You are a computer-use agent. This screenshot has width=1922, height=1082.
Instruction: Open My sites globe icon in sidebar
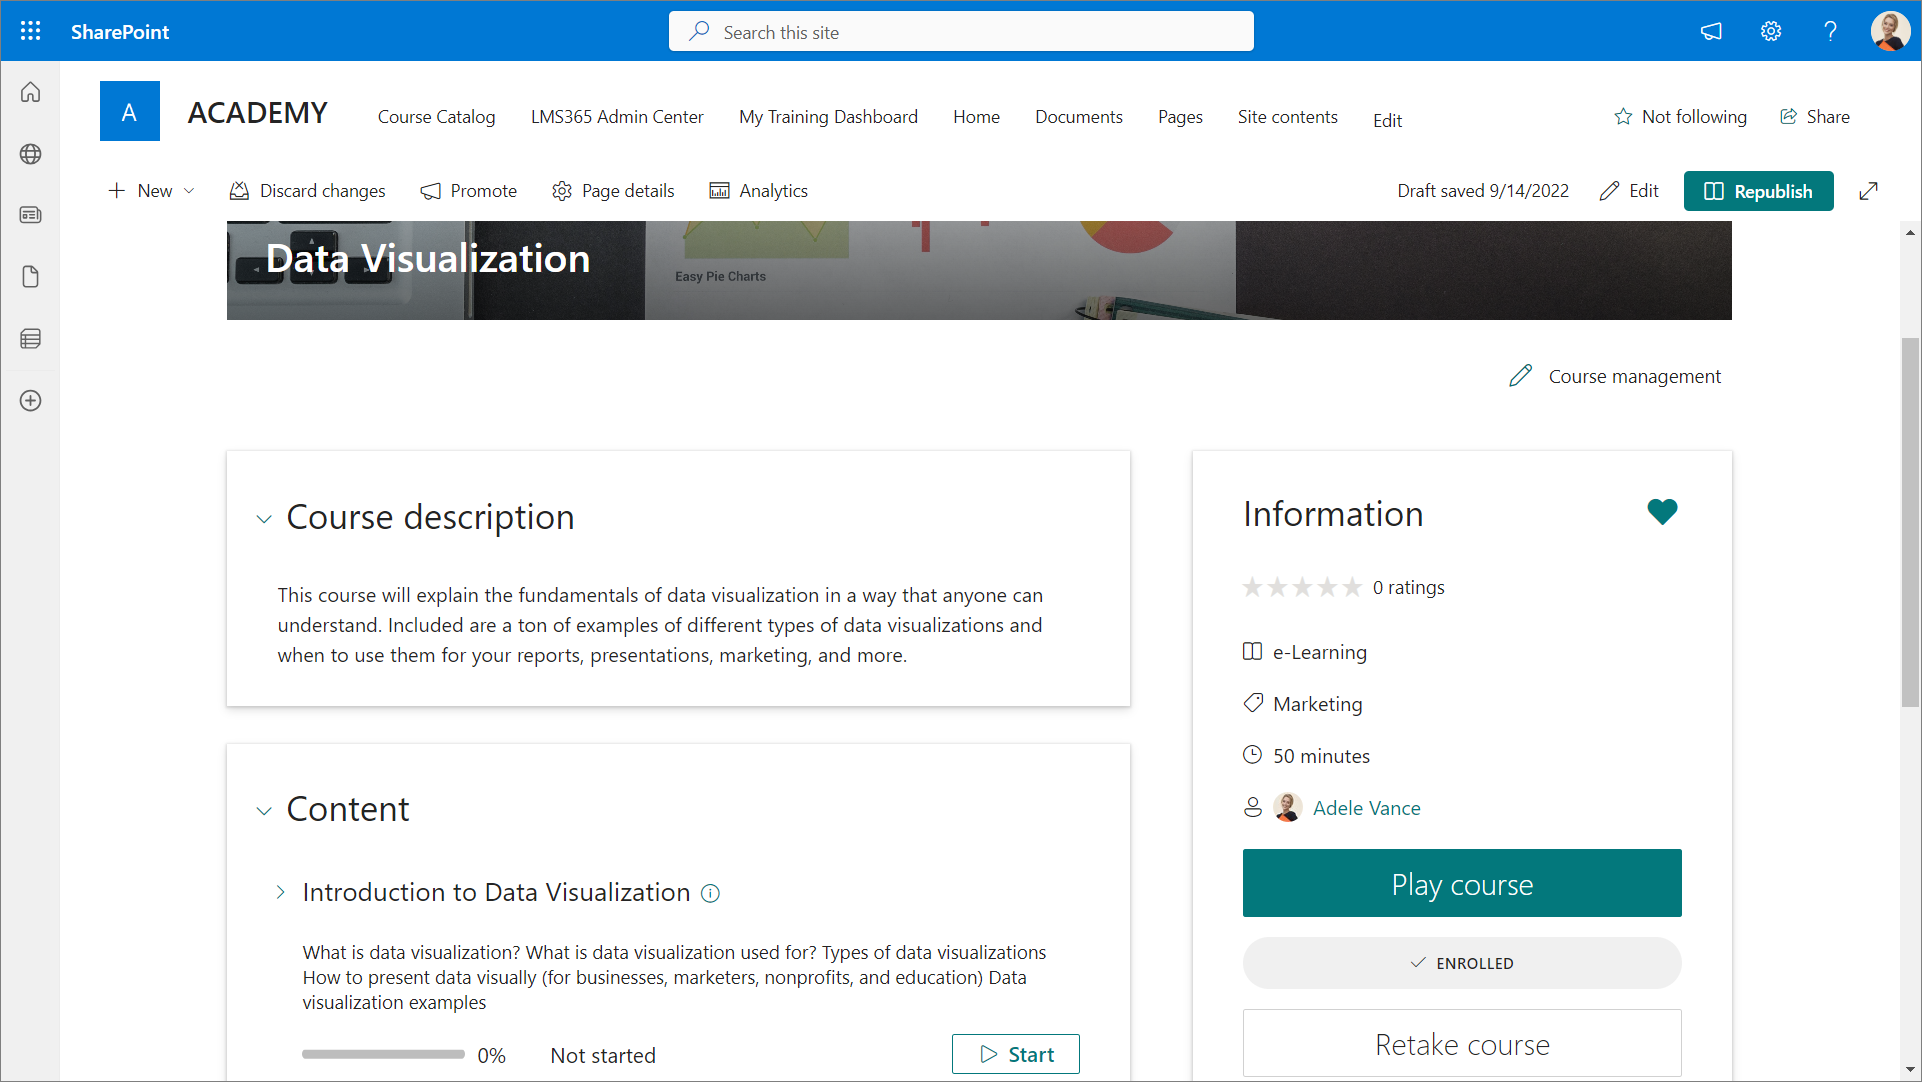(x=31, y=154)
